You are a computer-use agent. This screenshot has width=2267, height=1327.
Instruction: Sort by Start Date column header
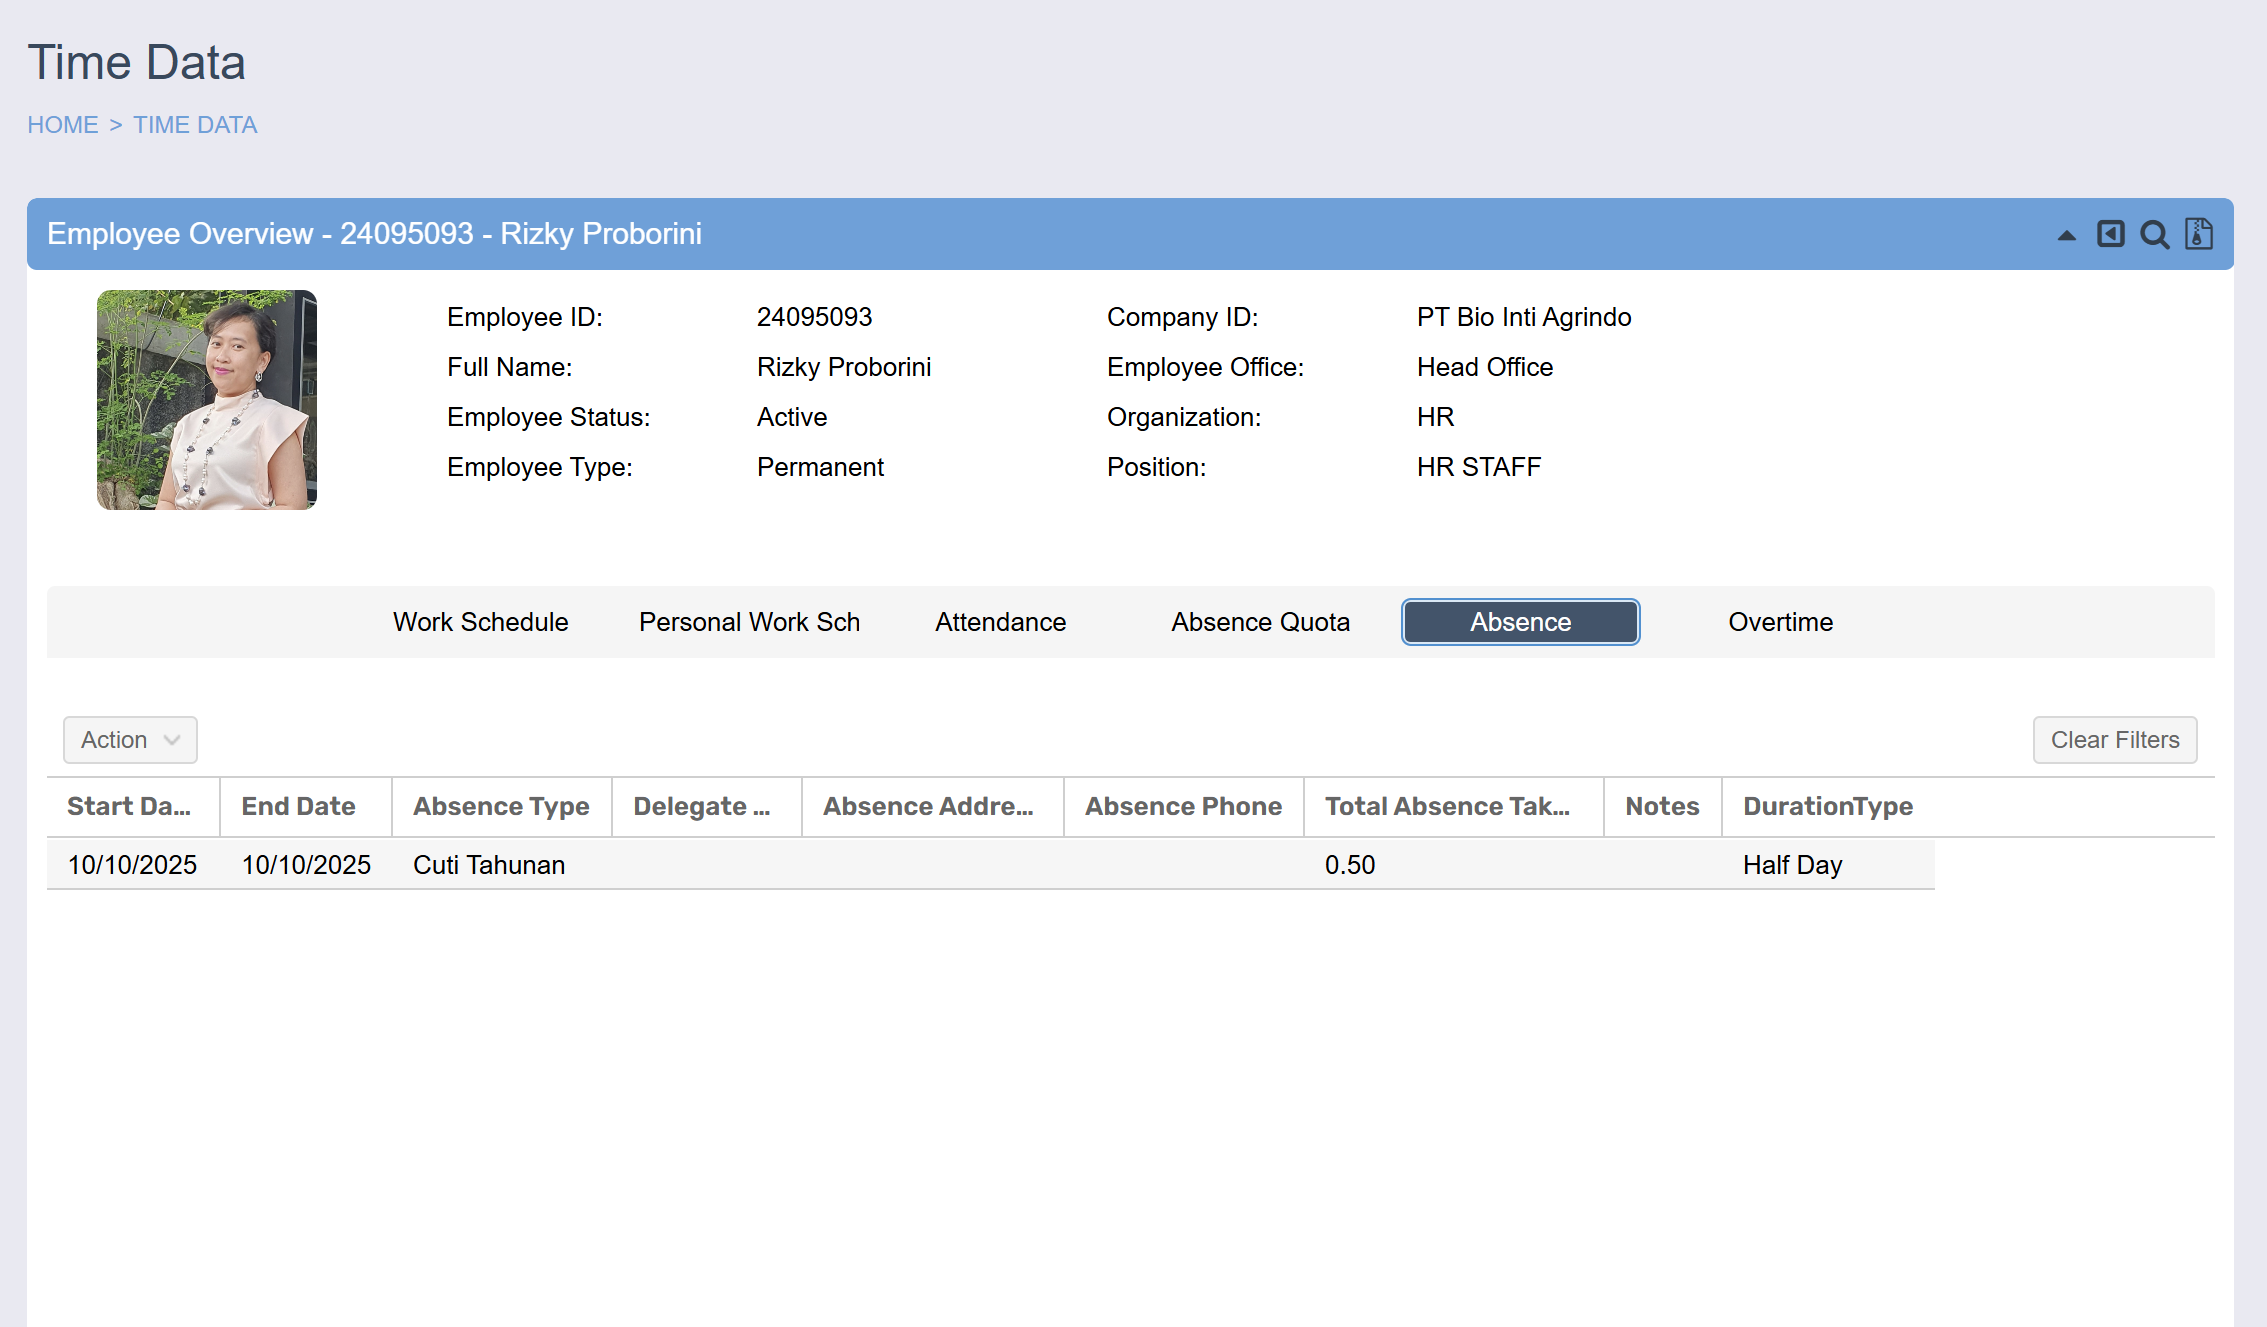(129, 806)
